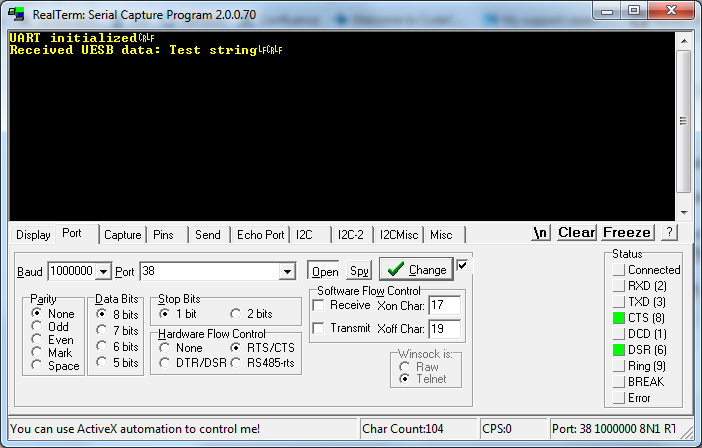
Task: Click the black terminal output area
Action: coord(342,126)
